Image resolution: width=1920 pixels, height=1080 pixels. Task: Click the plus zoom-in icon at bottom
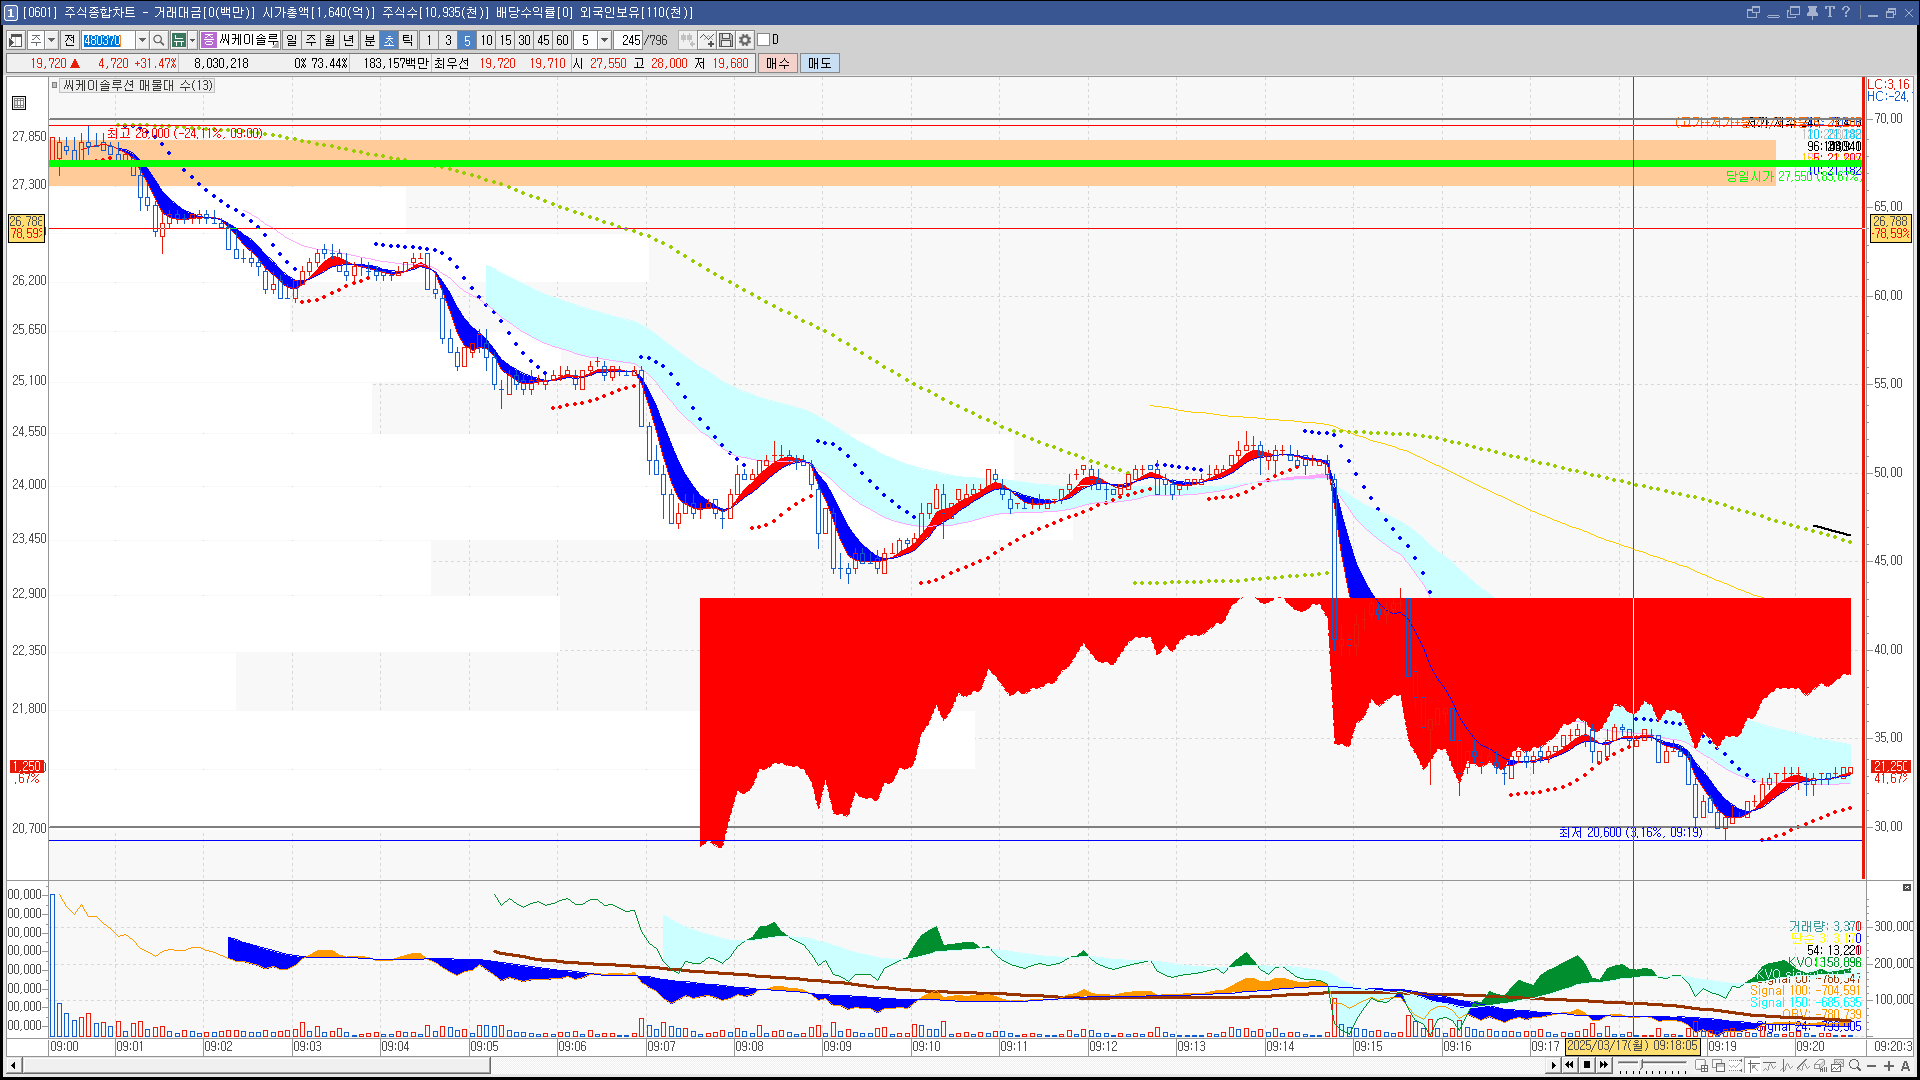click(x=1889, y=1066)
